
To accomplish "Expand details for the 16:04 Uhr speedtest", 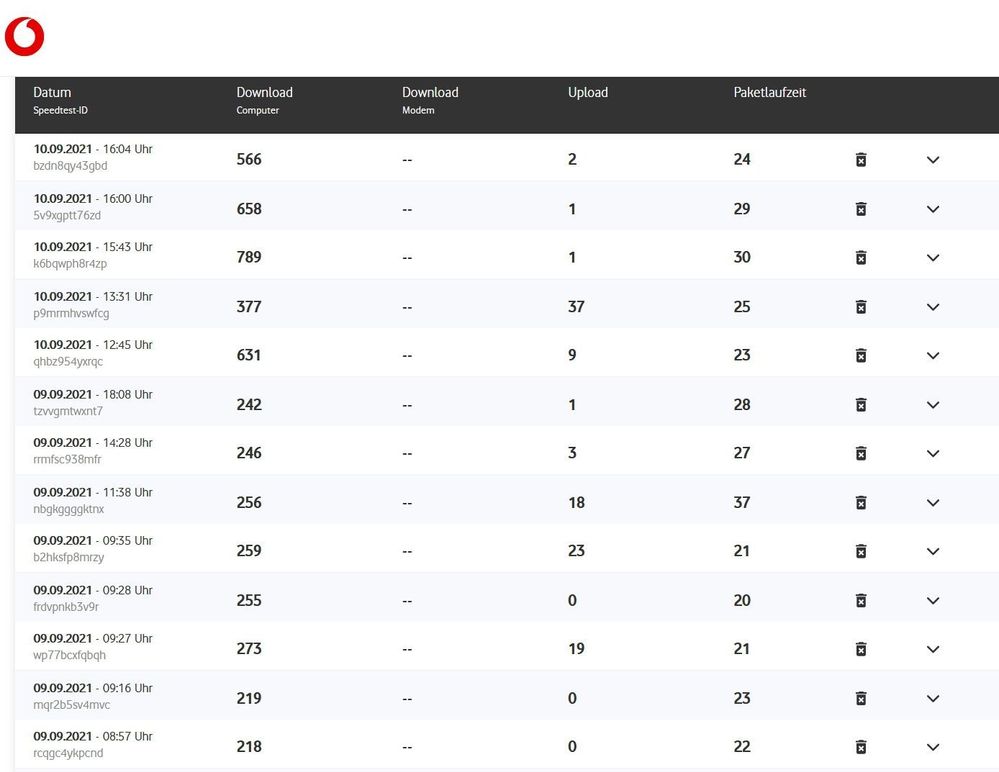I will tap(933, 160).
